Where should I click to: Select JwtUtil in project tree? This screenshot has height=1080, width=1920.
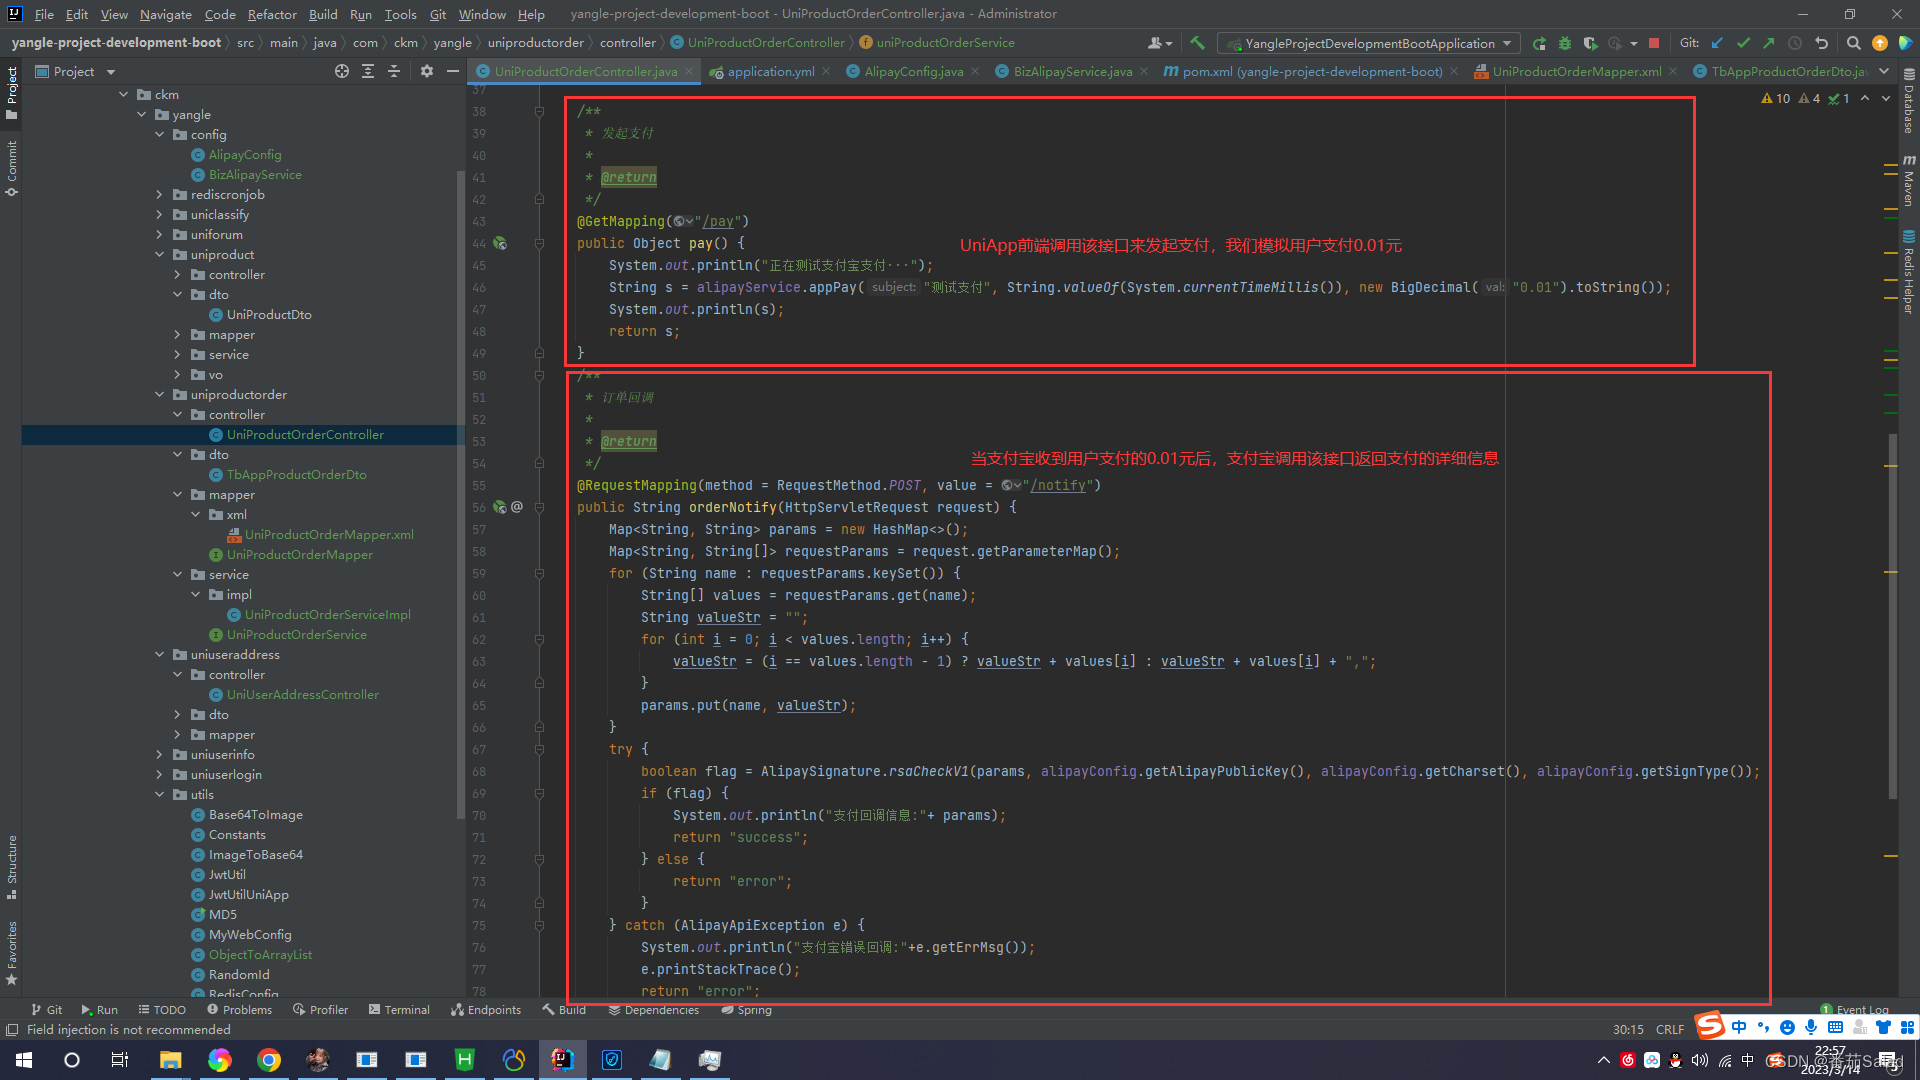(226, 875)
